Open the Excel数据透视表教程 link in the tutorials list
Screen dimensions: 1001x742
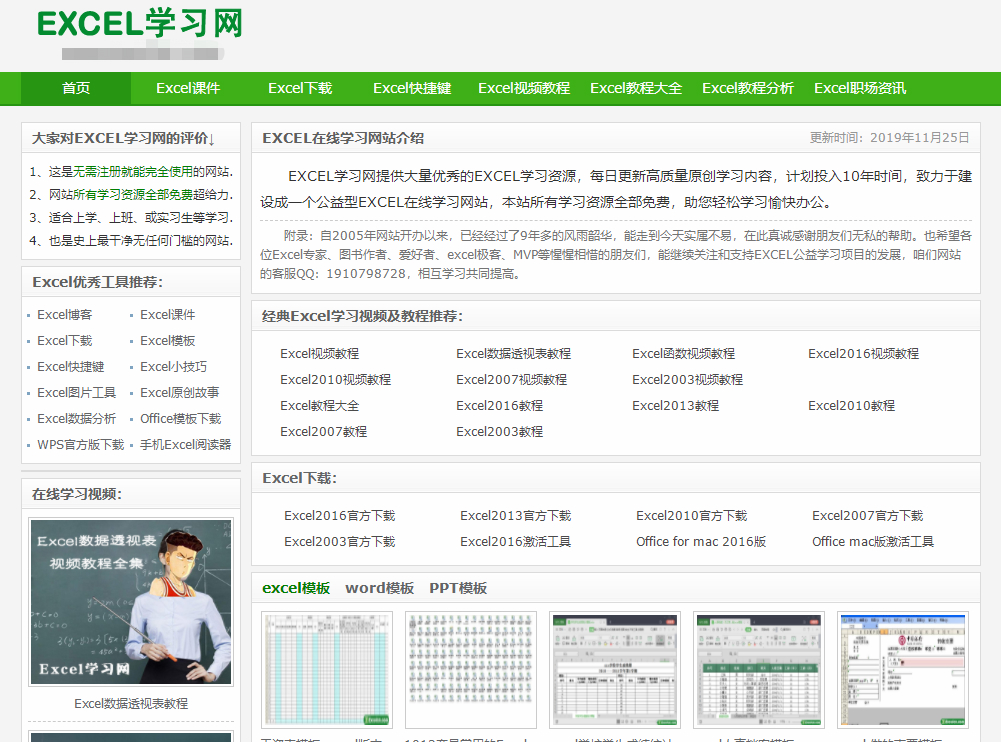point(514,354)
